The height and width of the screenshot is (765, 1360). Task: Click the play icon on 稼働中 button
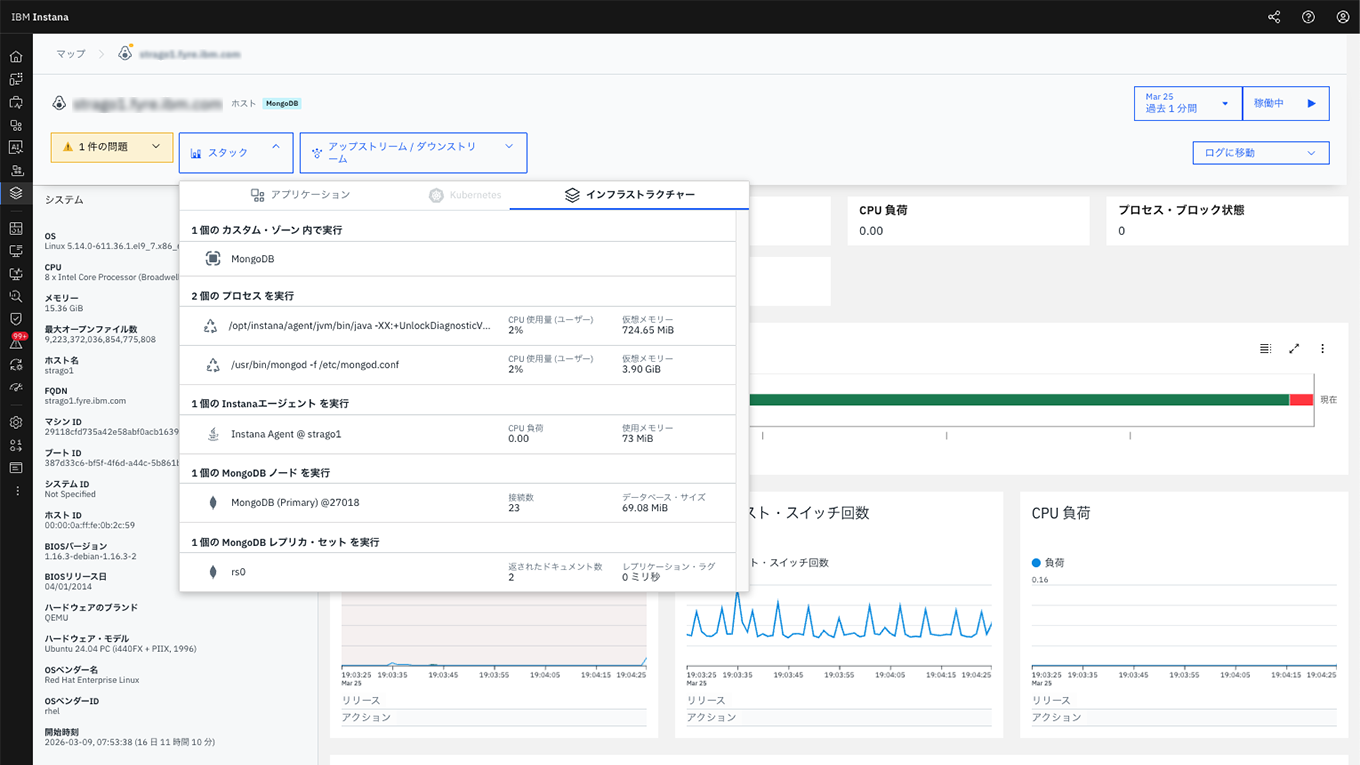click(x=1311, y=103)
